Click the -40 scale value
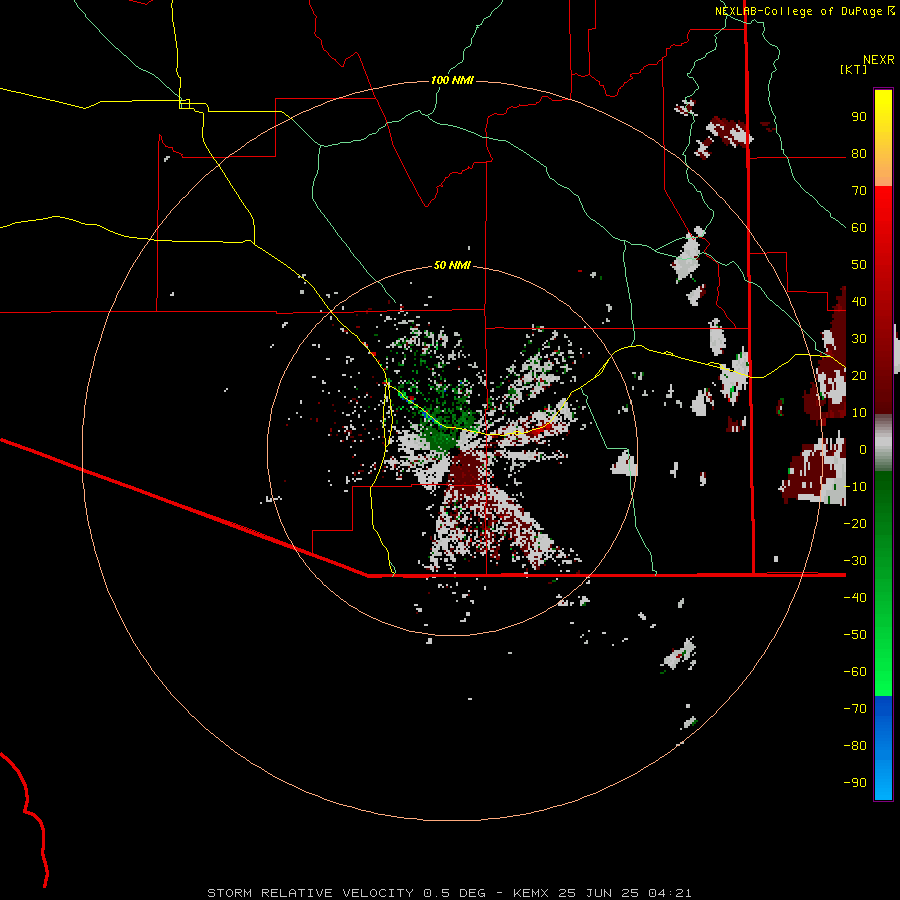Image resolution: width=900 pixels, height=900 pixels. (855, 598)
